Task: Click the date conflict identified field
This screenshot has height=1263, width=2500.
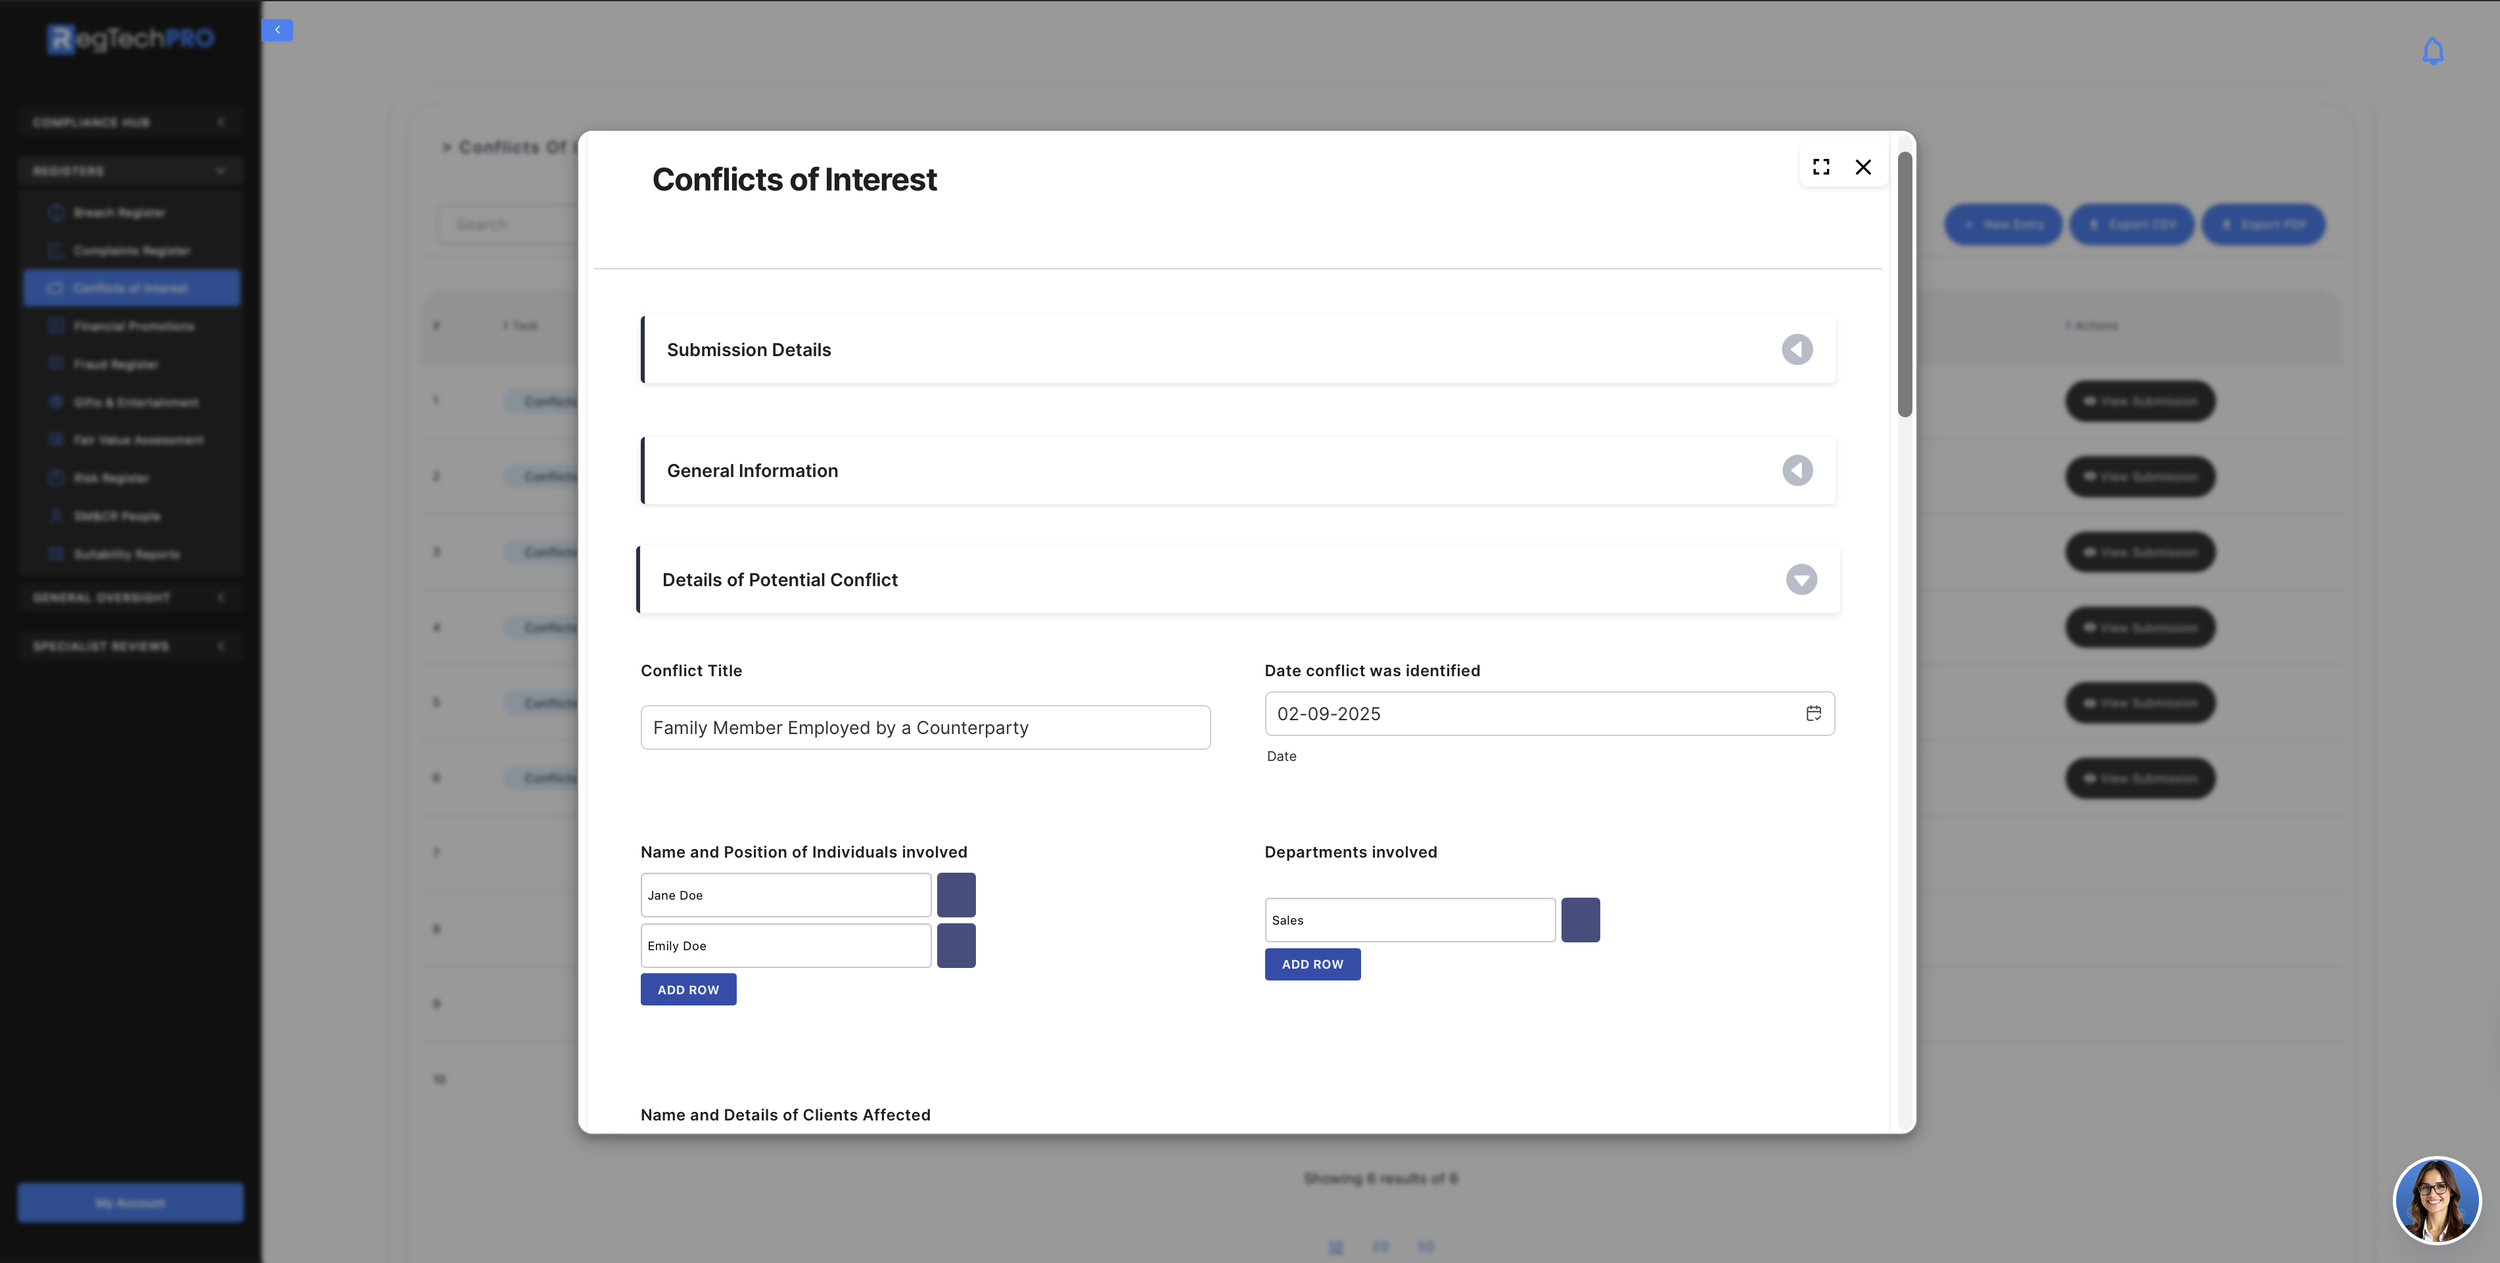Action: pyautogui.click(x=1530, y=713)
